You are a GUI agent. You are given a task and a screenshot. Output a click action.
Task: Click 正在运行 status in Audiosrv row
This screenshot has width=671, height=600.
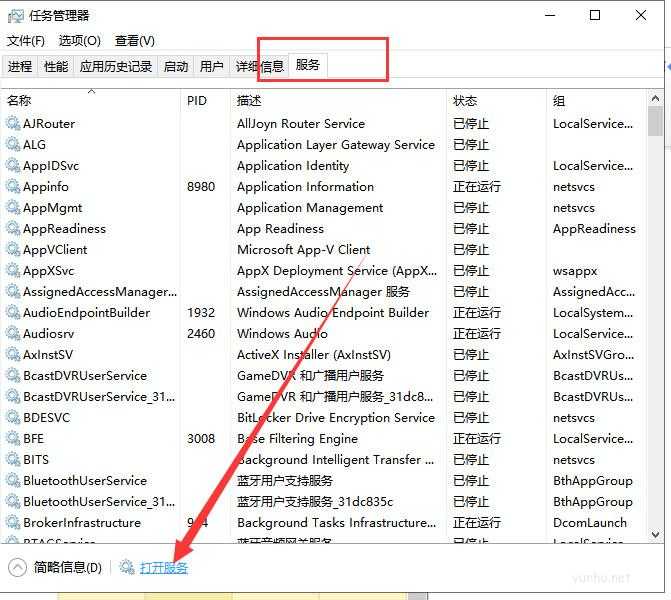click(477, 333)
